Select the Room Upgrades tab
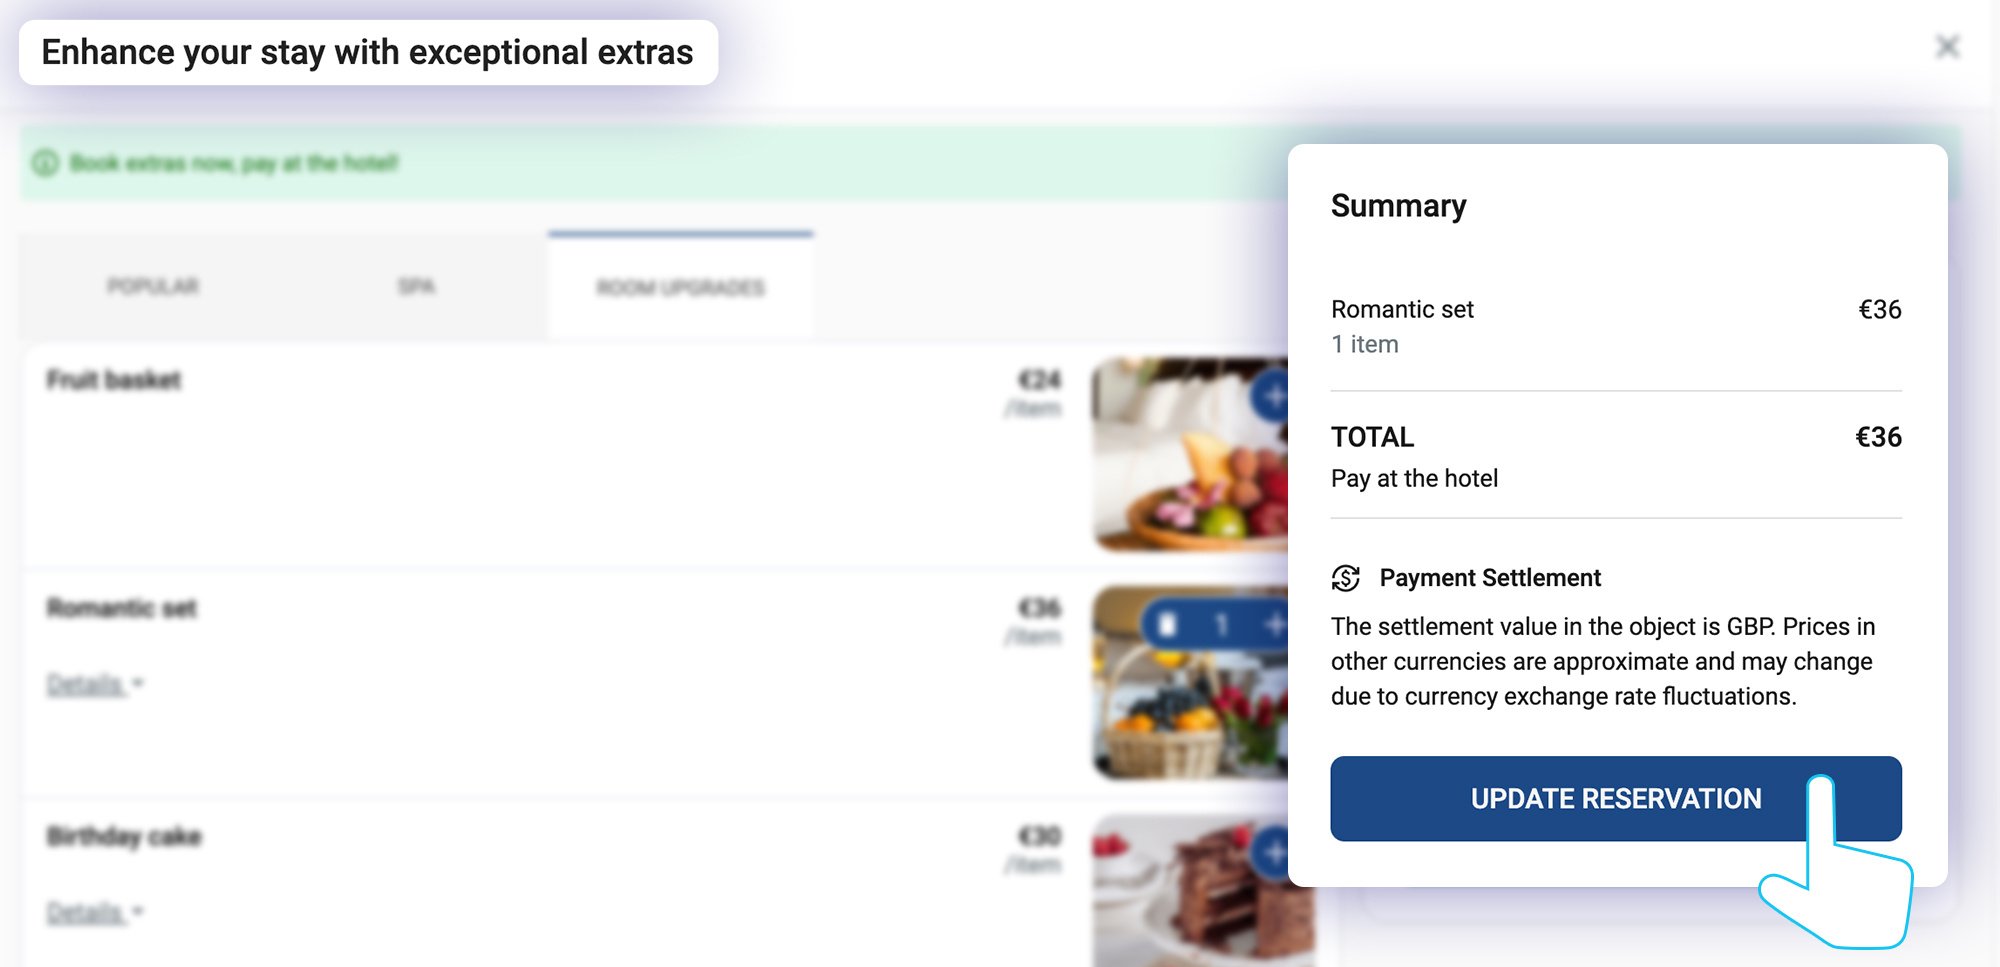The height and width of the screenshot is (967, 2000). pos(680,288)
